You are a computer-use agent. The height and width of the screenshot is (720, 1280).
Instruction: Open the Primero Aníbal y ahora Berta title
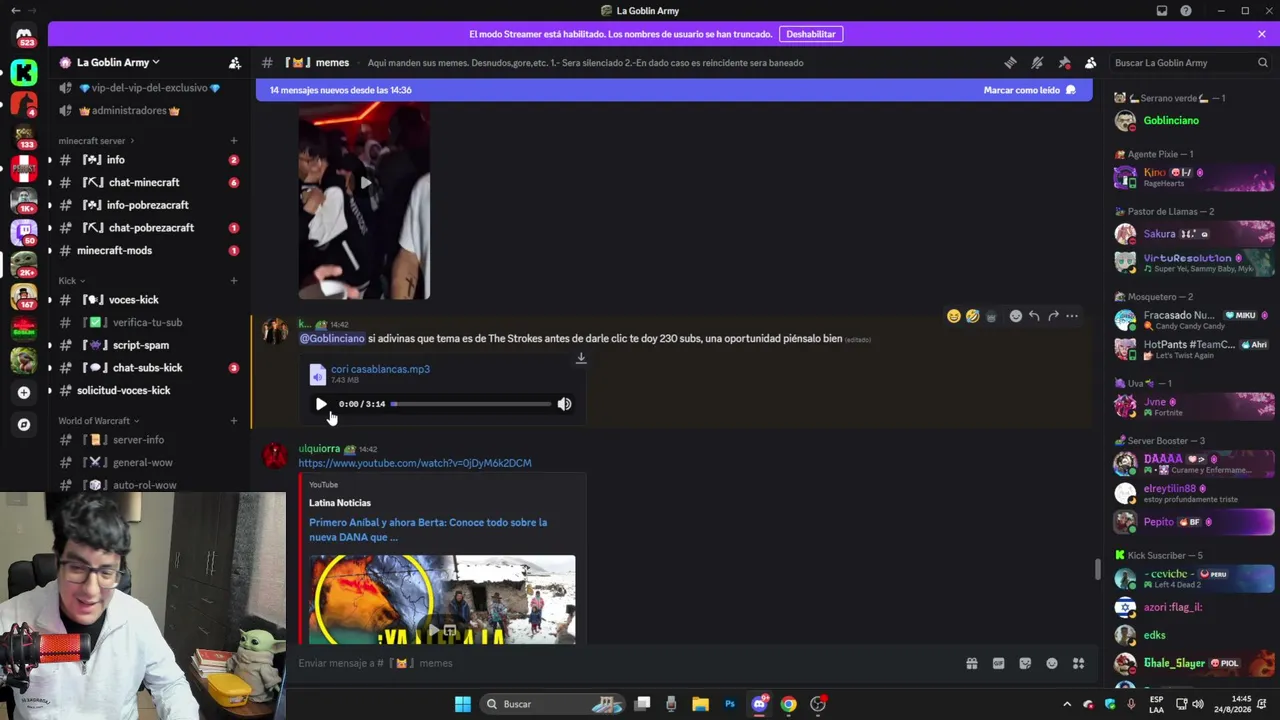[x=428, y=530]
